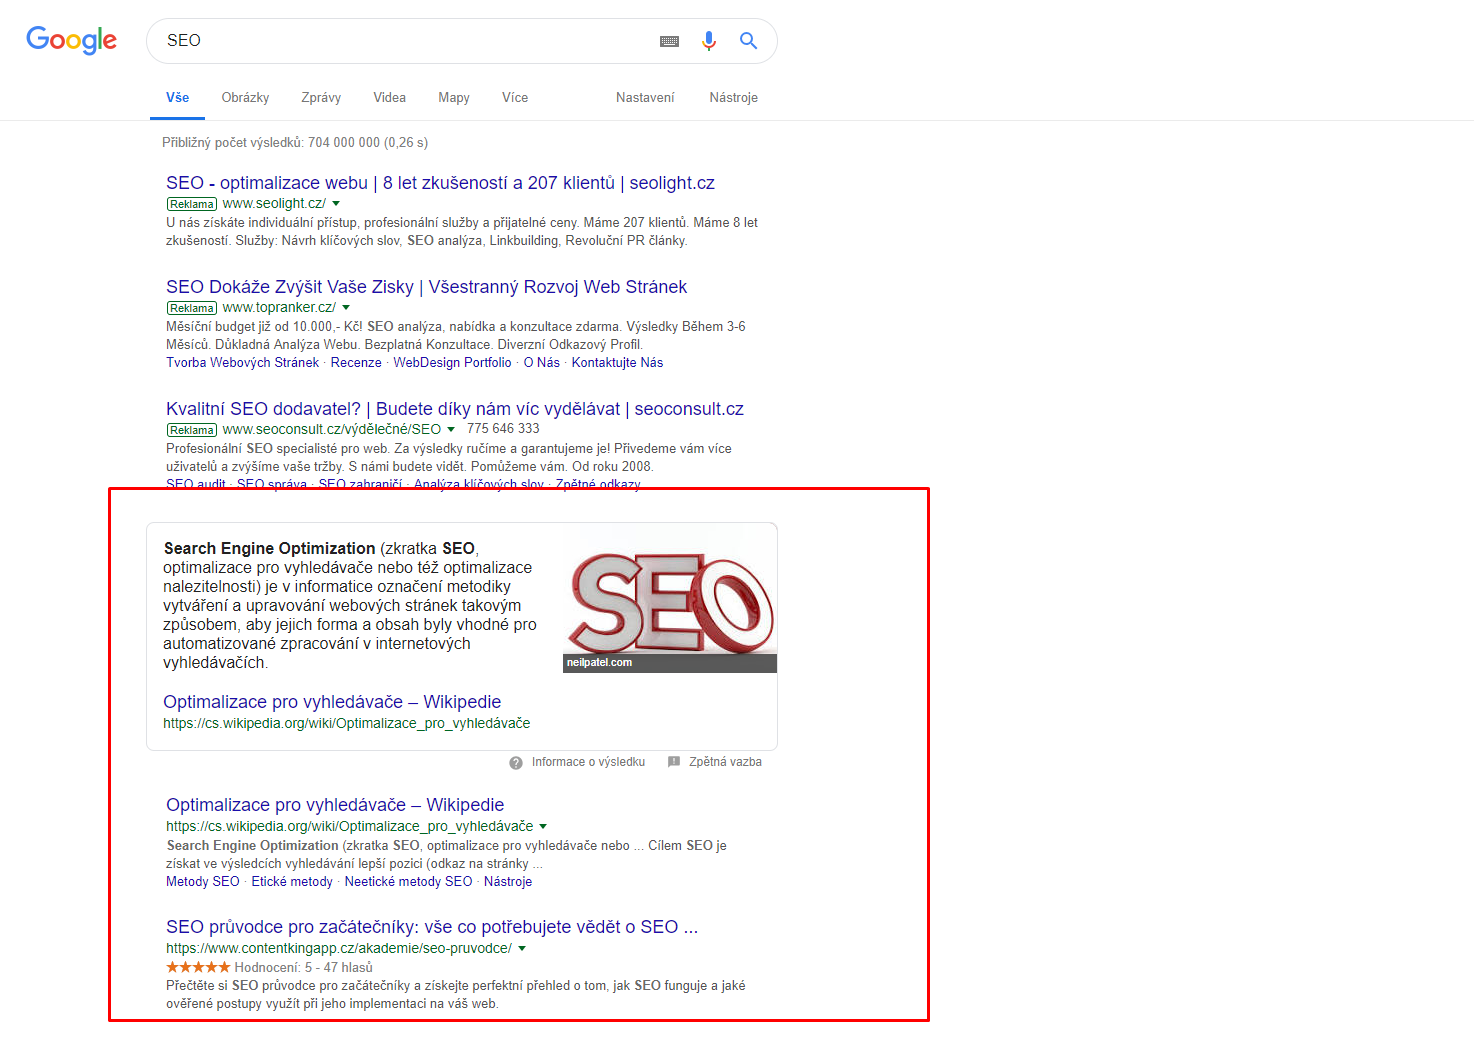Open Etické metody sitelink
This screenshot has width=1474, height=1042.
pos(292,882)
